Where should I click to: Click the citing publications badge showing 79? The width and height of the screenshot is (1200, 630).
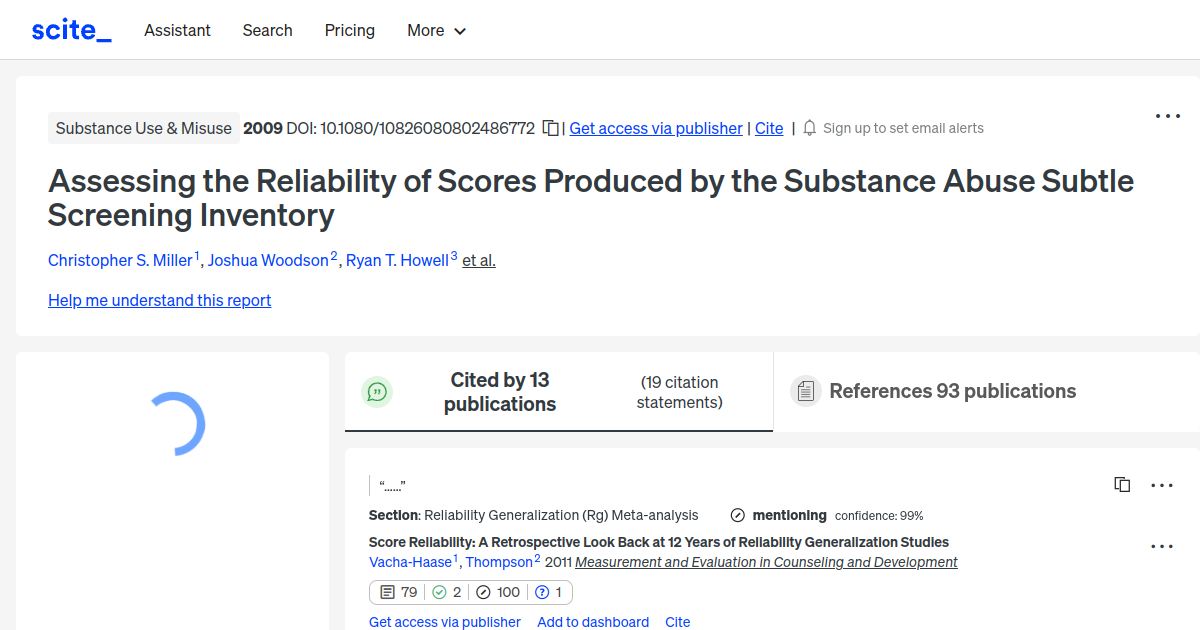pos(397,591)
